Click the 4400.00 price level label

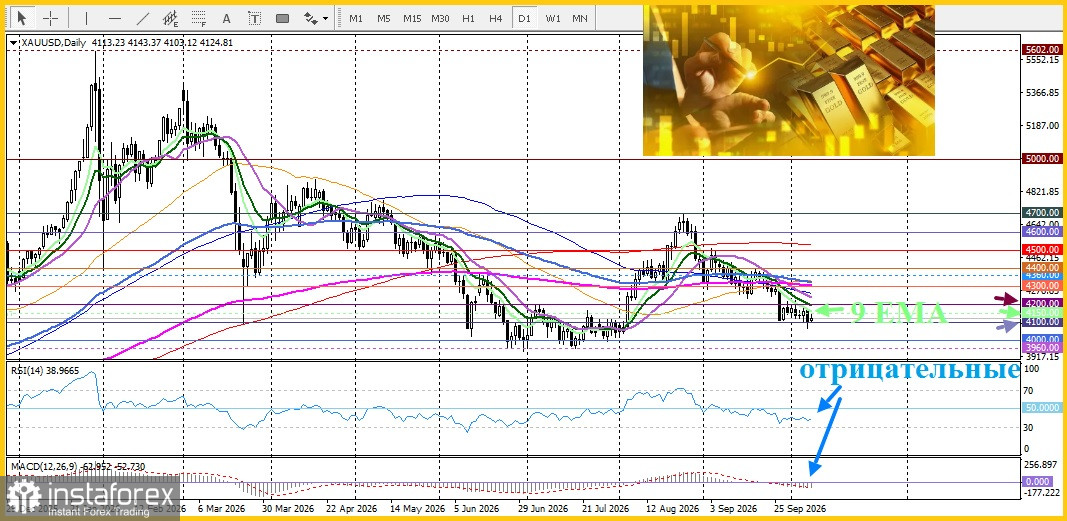[x=1042, y=268]
